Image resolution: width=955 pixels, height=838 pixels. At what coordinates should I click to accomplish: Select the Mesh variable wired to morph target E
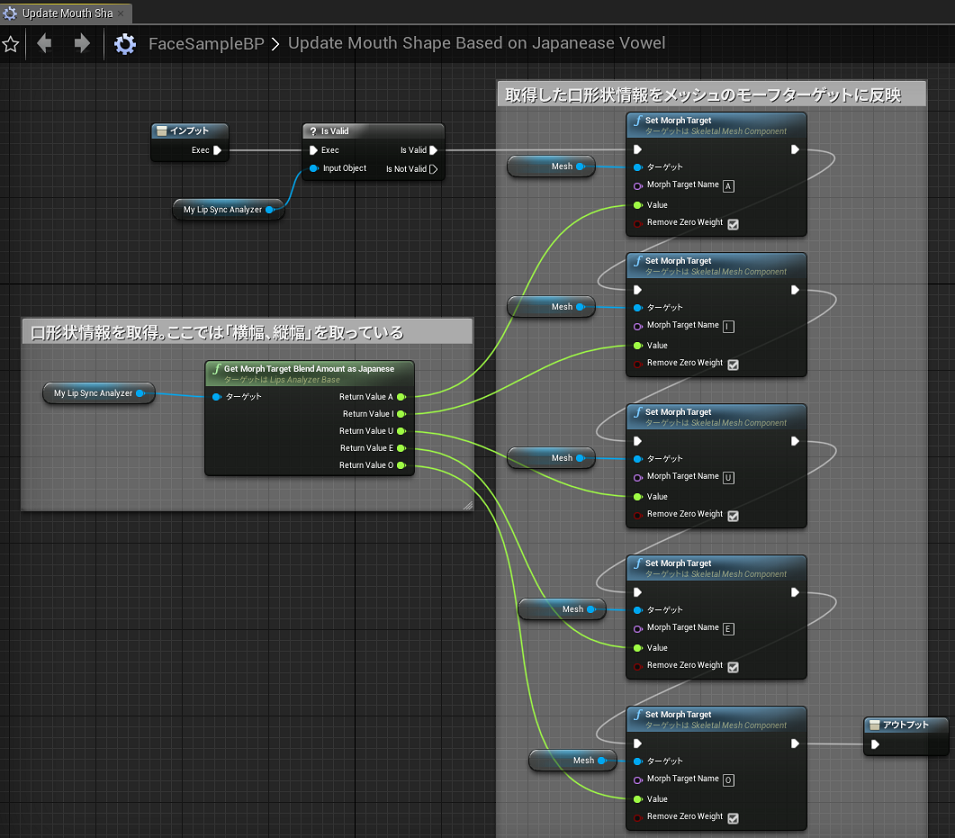click(562, 609)
